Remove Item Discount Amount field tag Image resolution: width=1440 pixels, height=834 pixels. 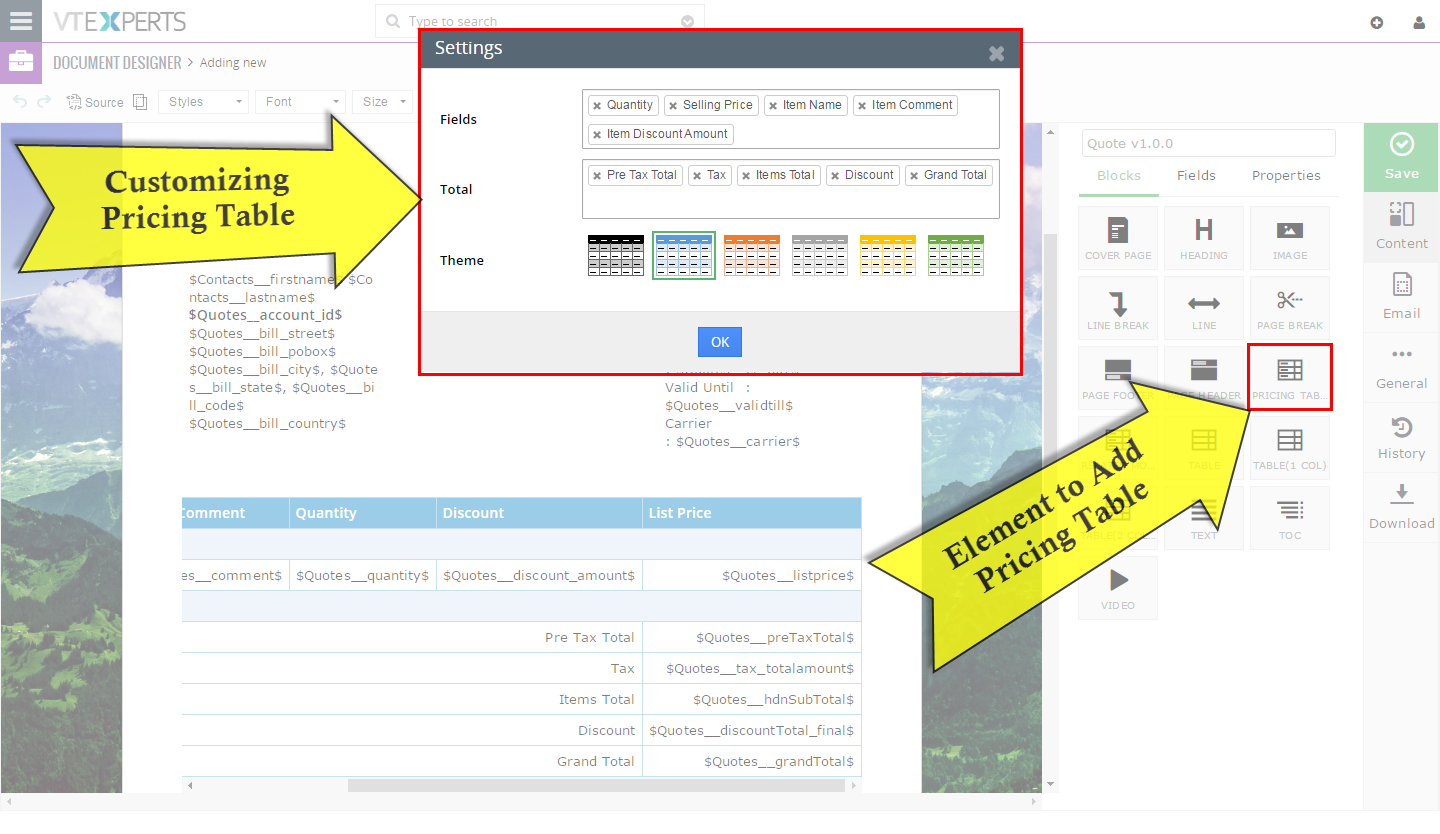tap(597, 134)
